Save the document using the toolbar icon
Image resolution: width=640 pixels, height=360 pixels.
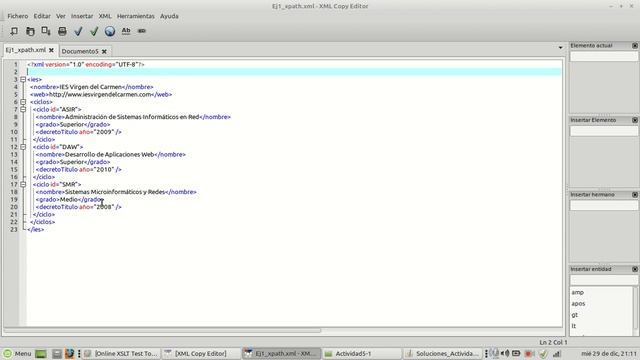point(46,31)
